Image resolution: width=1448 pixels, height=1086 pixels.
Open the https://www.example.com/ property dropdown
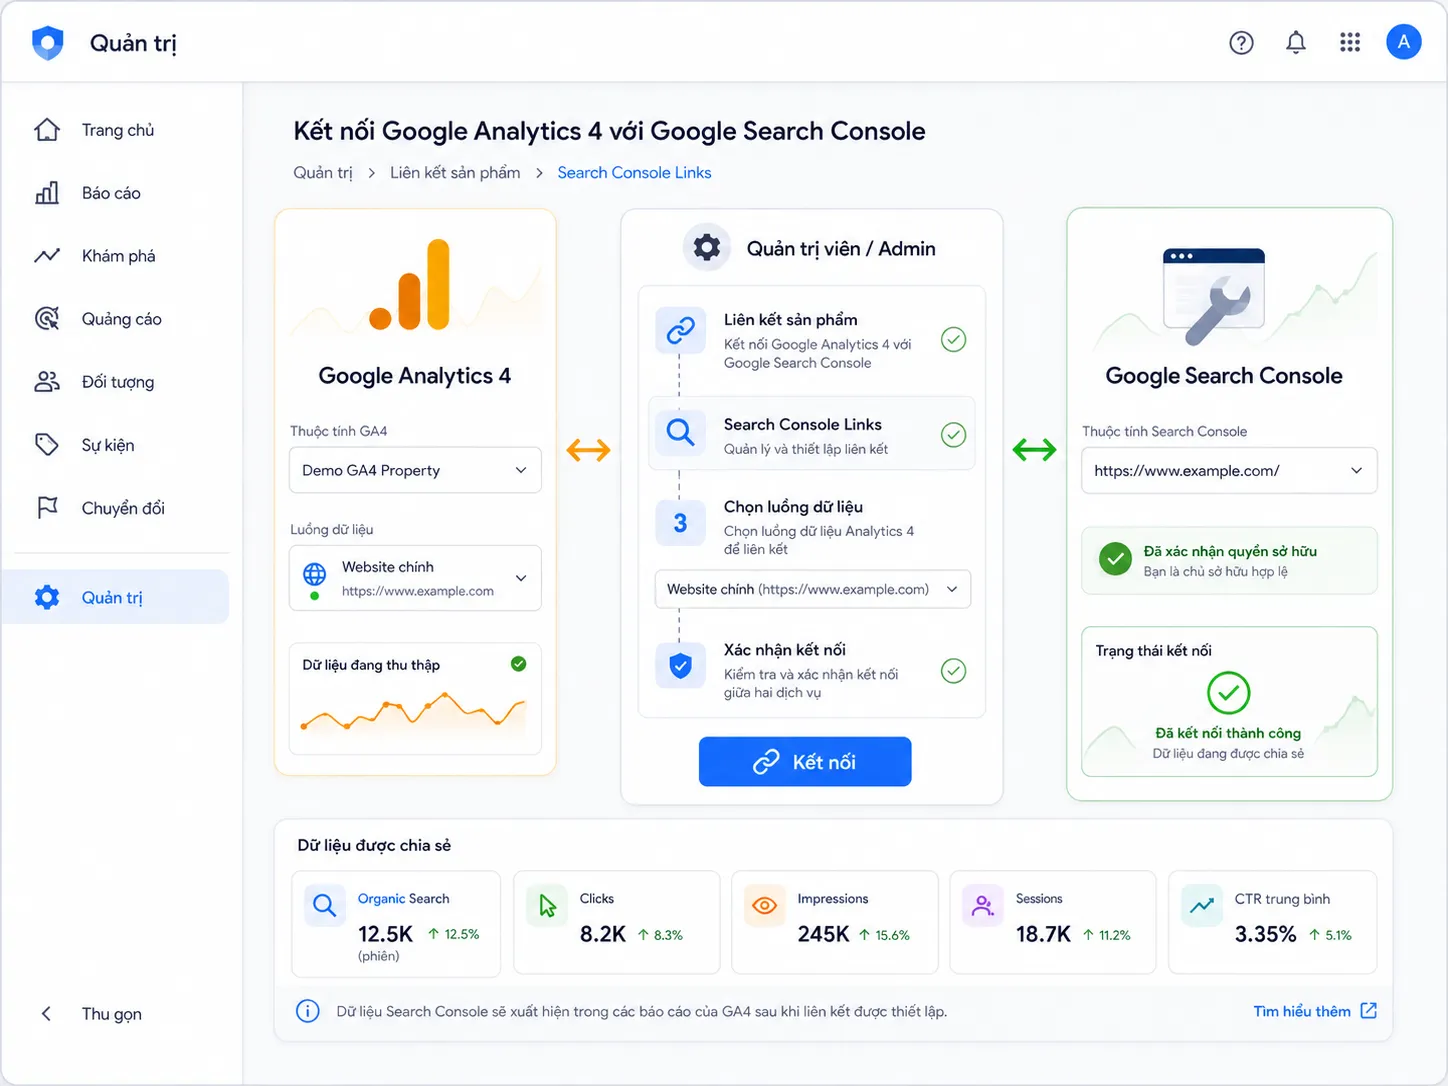1229,470
